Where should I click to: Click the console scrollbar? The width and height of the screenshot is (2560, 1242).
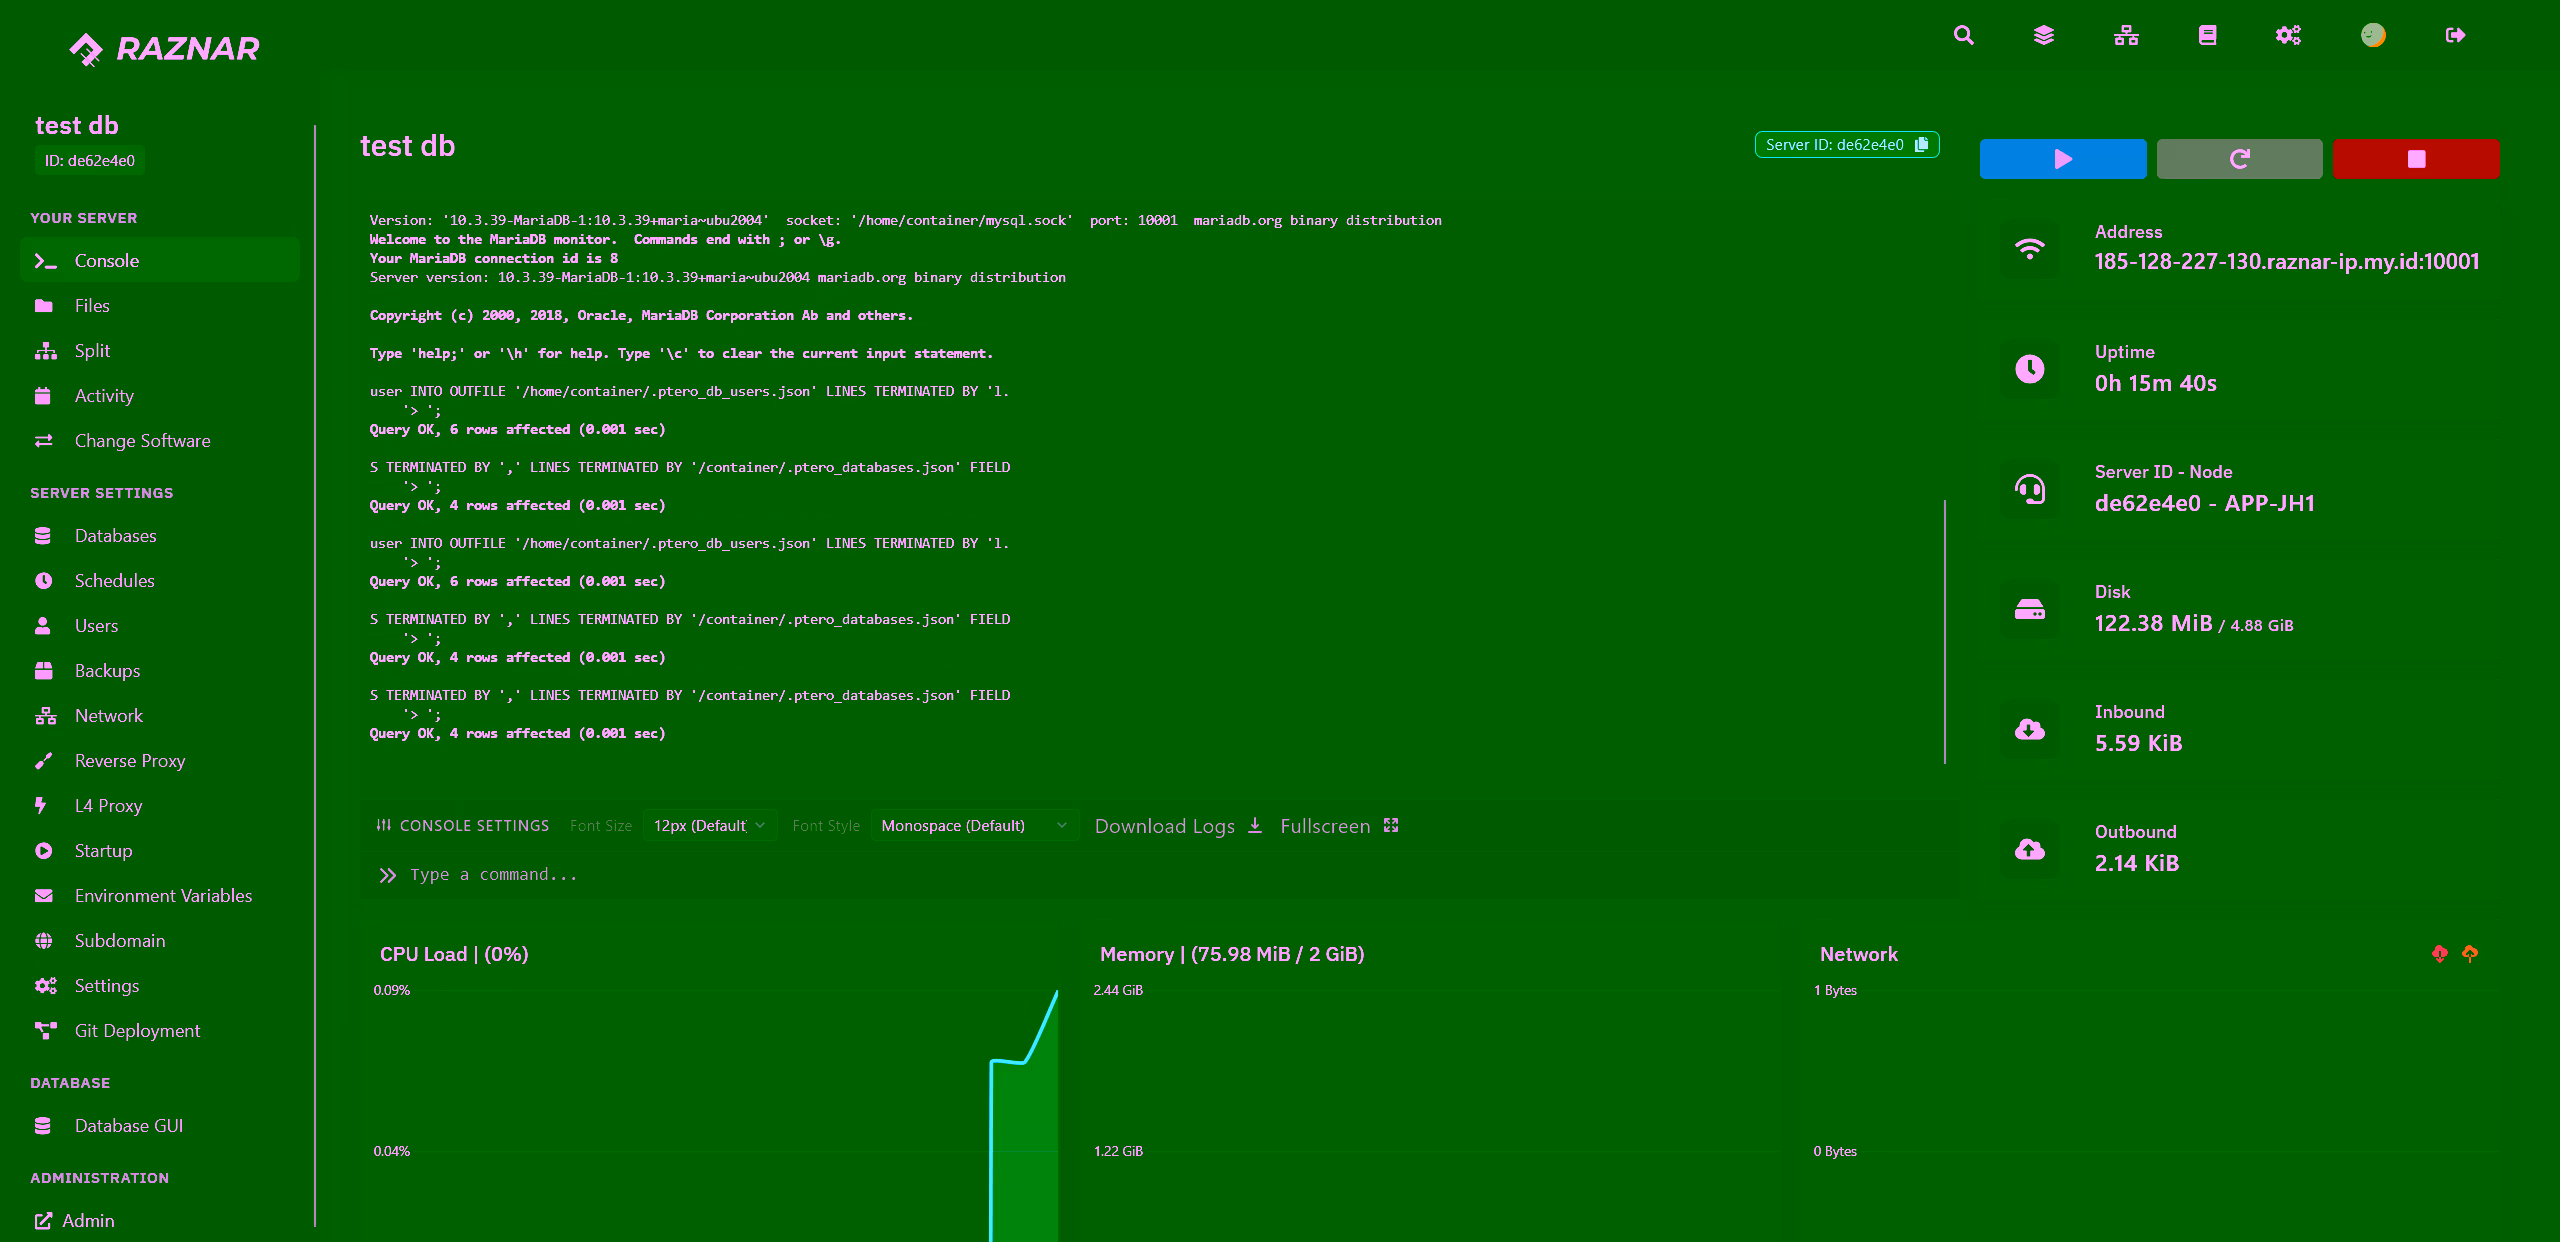pyautogui.click(x=1945, y=632)
